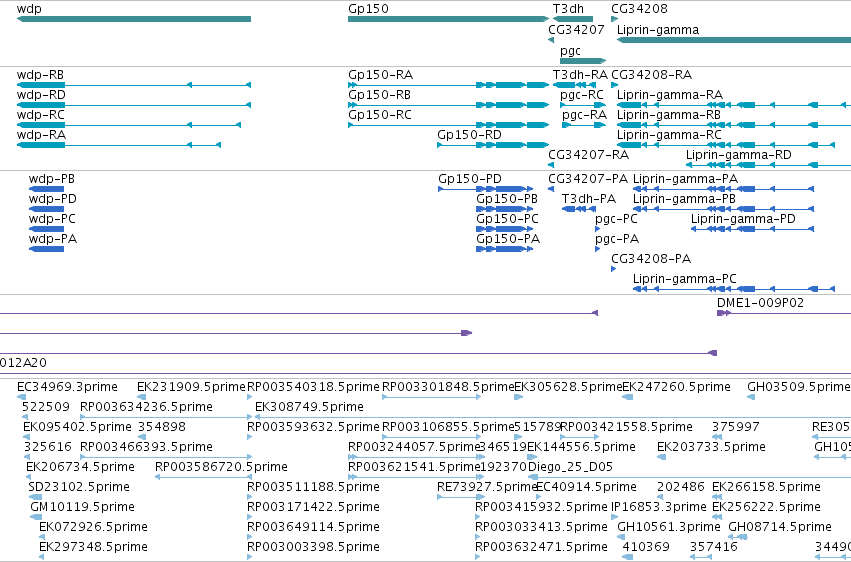Select the Diego_25_D05 EST label

click(x=570, y=468)
